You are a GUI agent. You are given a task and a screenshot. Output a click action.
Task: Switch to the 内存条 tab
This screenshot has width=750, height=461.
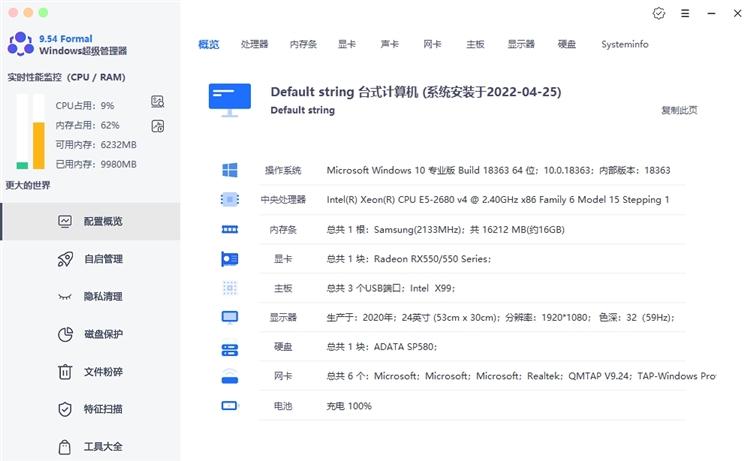click(x=303, y=44)
